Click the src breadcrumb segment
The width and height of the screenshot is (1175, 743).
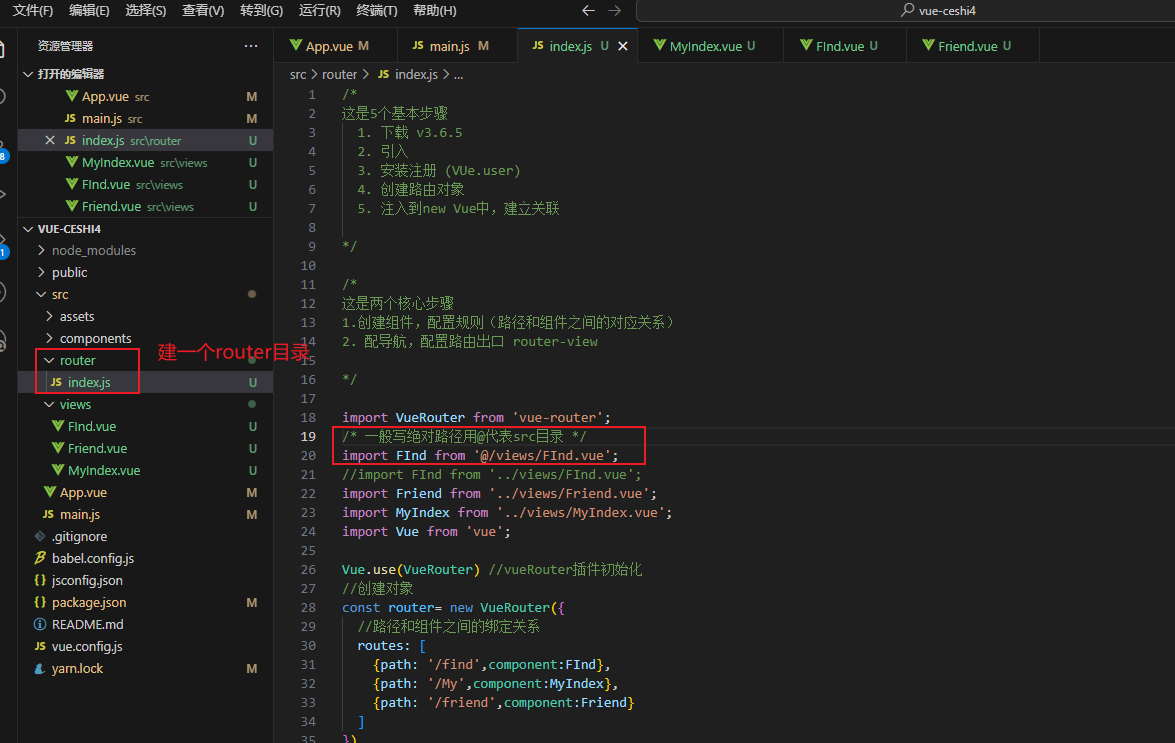click(x=298, y=74)
